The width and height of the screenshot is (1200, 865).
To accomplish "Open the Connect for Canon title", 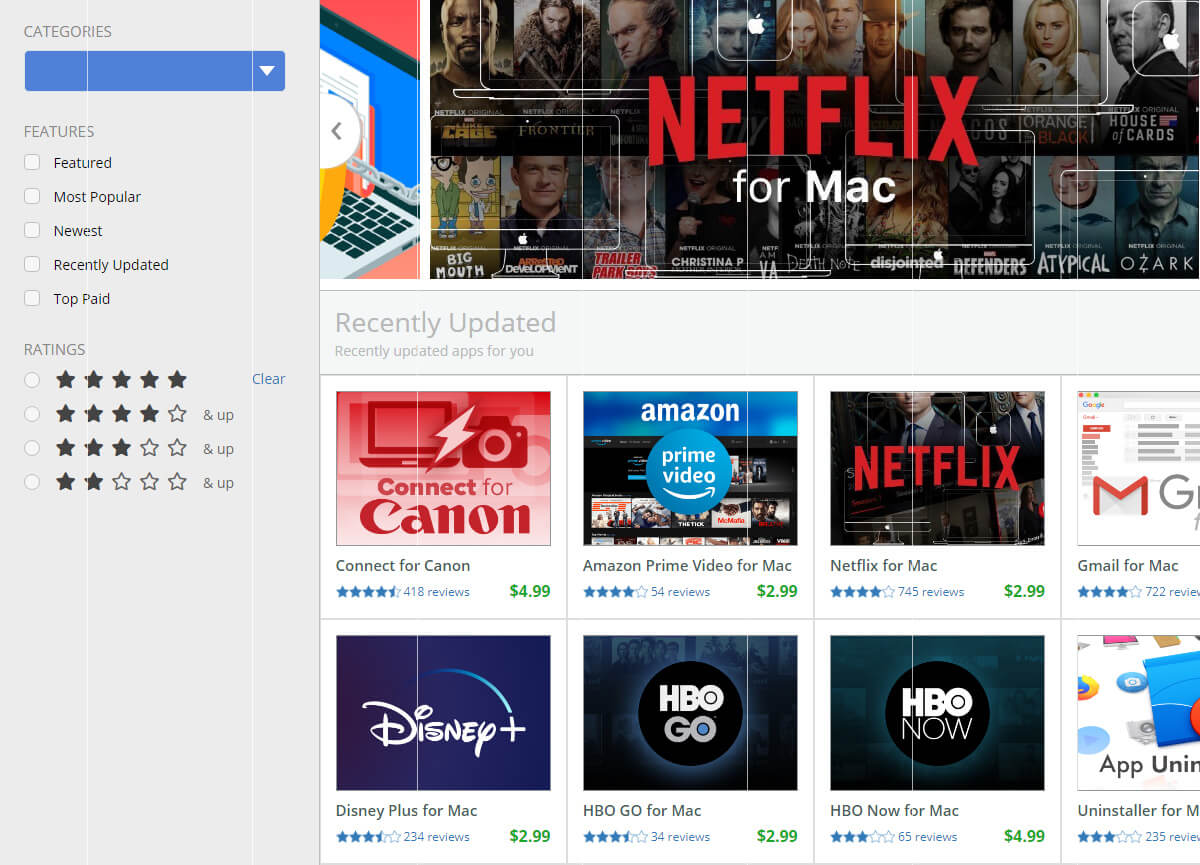I will point(403,566).
